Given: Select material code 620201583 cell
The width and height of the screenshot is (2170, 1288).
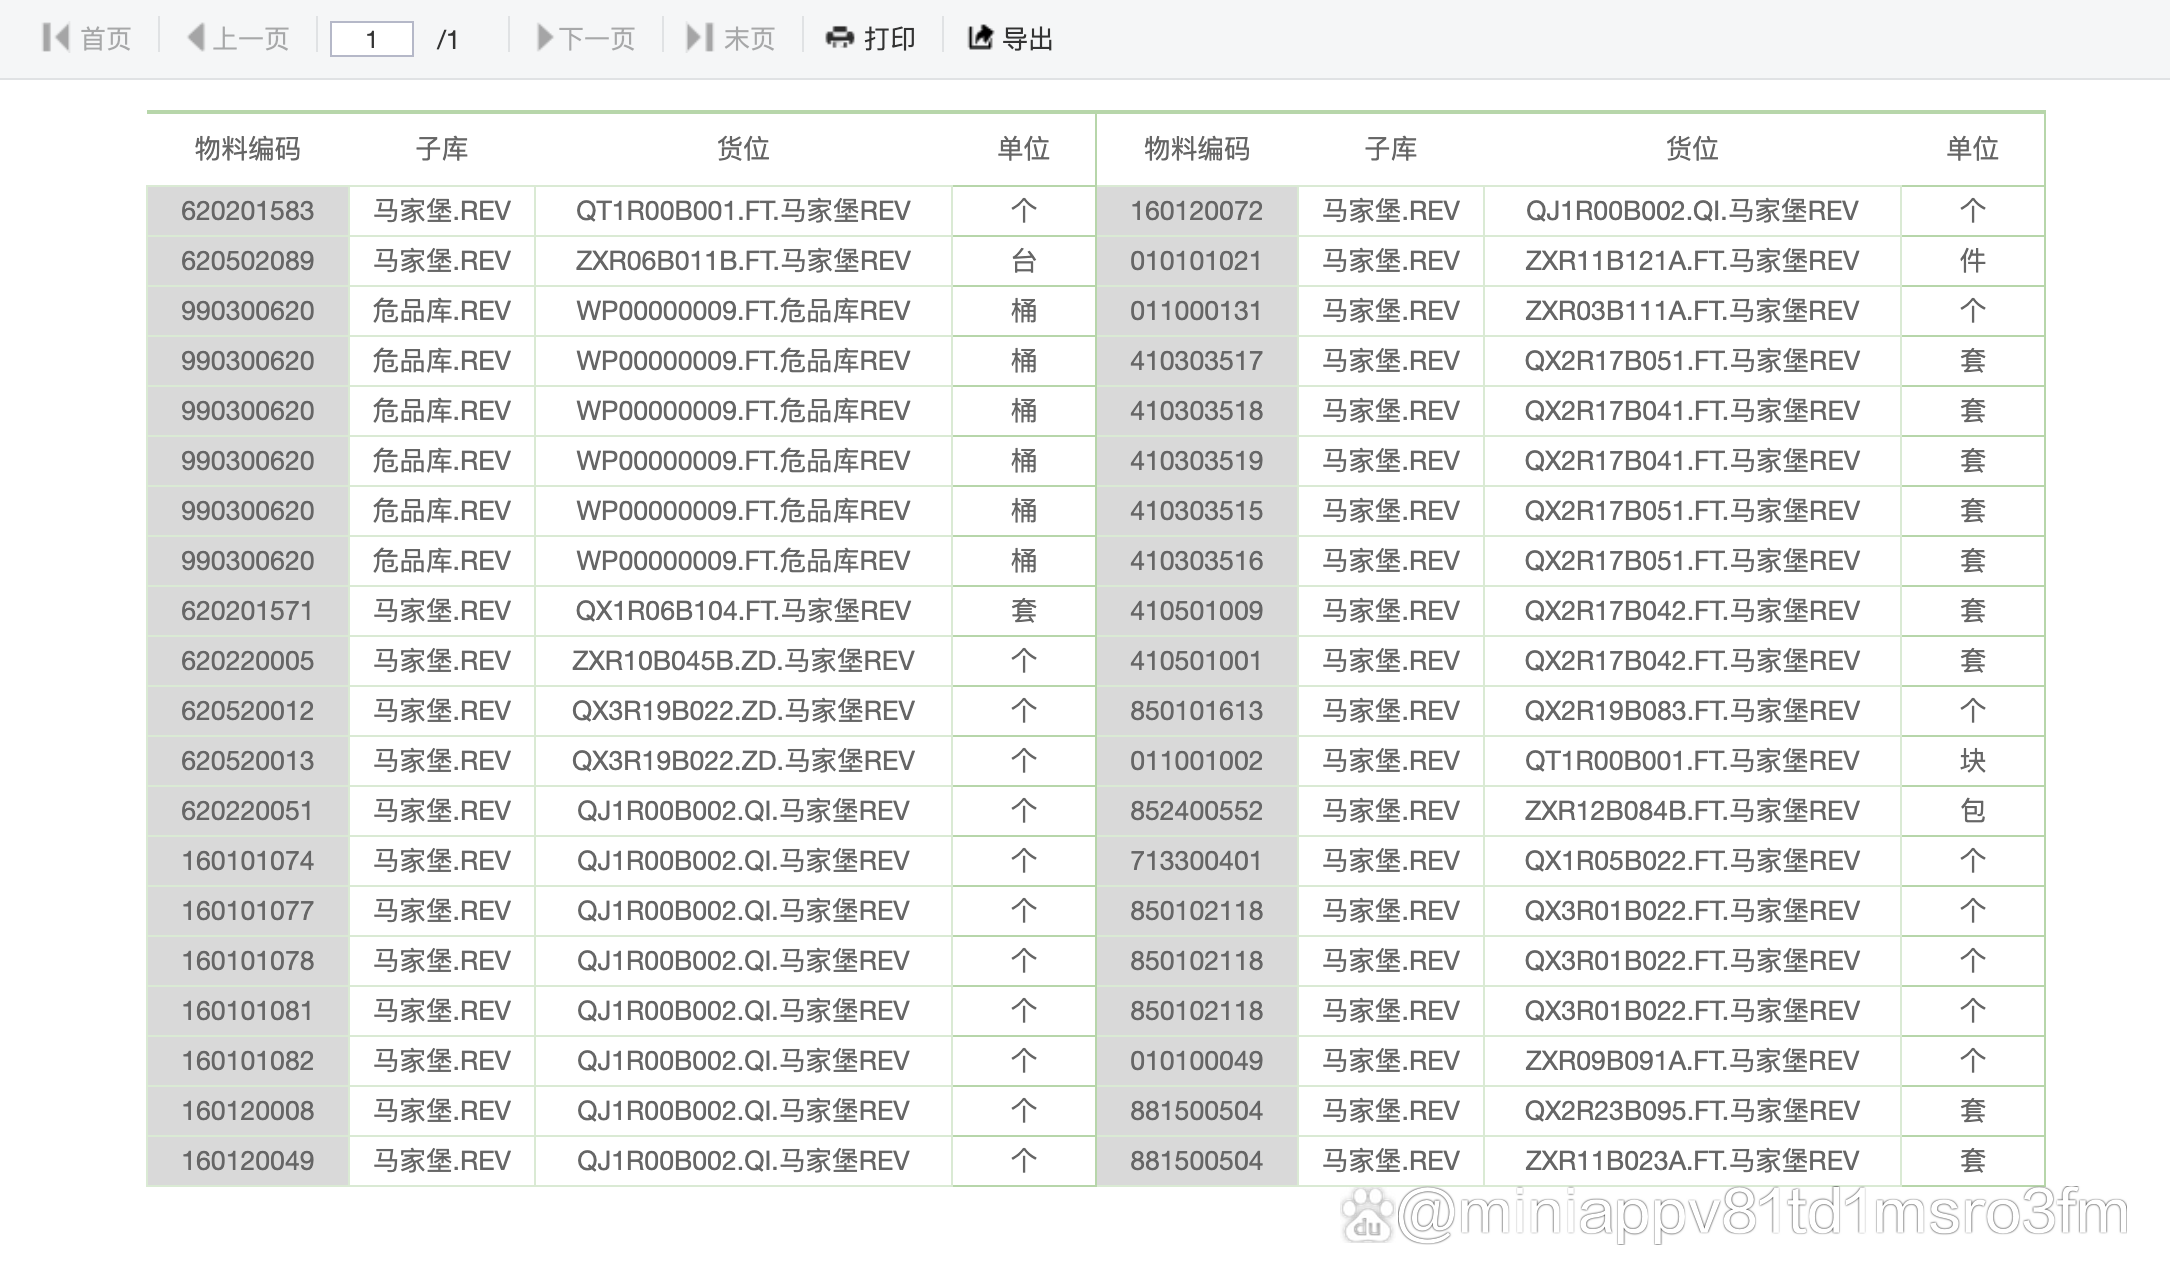Looking at the screenshot, I should tap(247, 211).
